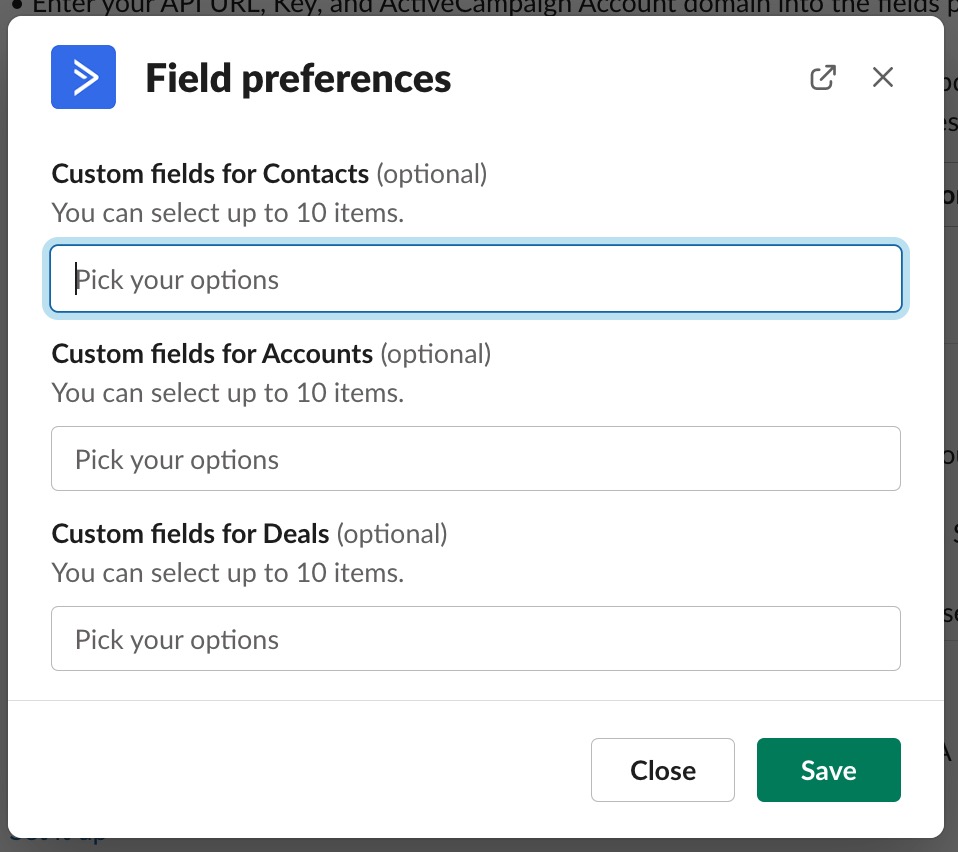The height and width of the screenshot is (852, 958).
Task: Click the 'Custom fields for Deals' label
Action: coord(190,533)
